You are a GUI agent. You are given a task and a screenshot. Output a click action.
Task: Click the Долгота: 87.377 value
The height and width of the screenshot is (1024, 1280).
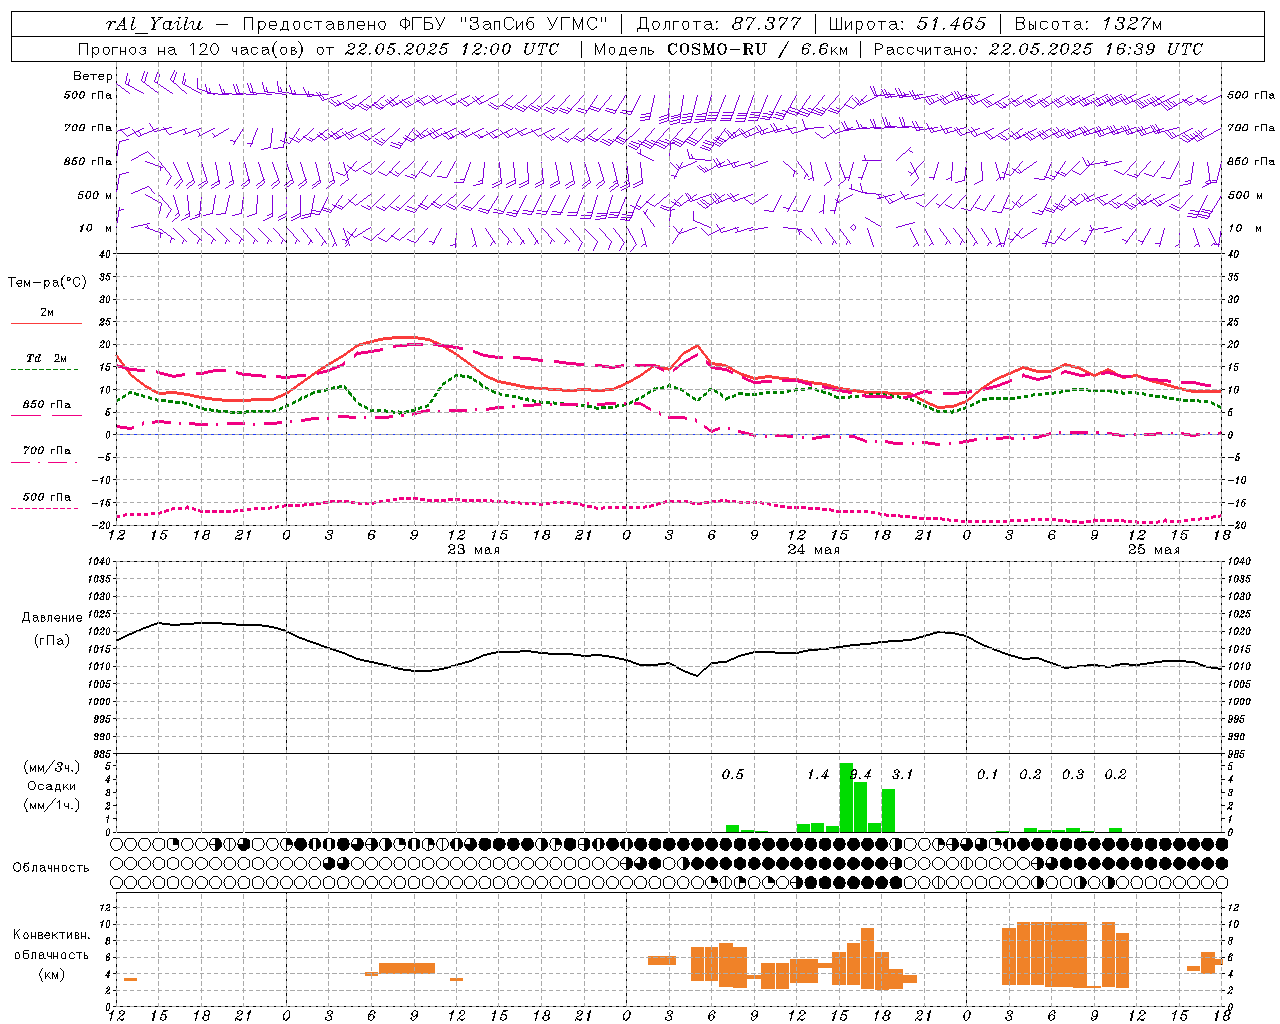click(x=719, y=24)
